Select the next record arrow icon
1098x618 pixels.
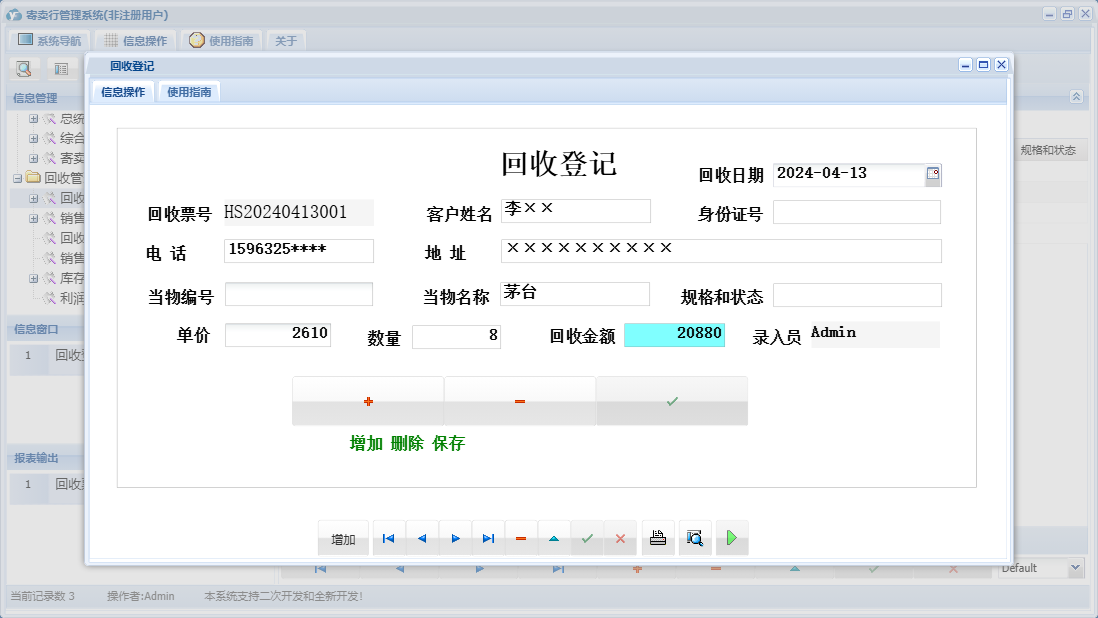455,538
